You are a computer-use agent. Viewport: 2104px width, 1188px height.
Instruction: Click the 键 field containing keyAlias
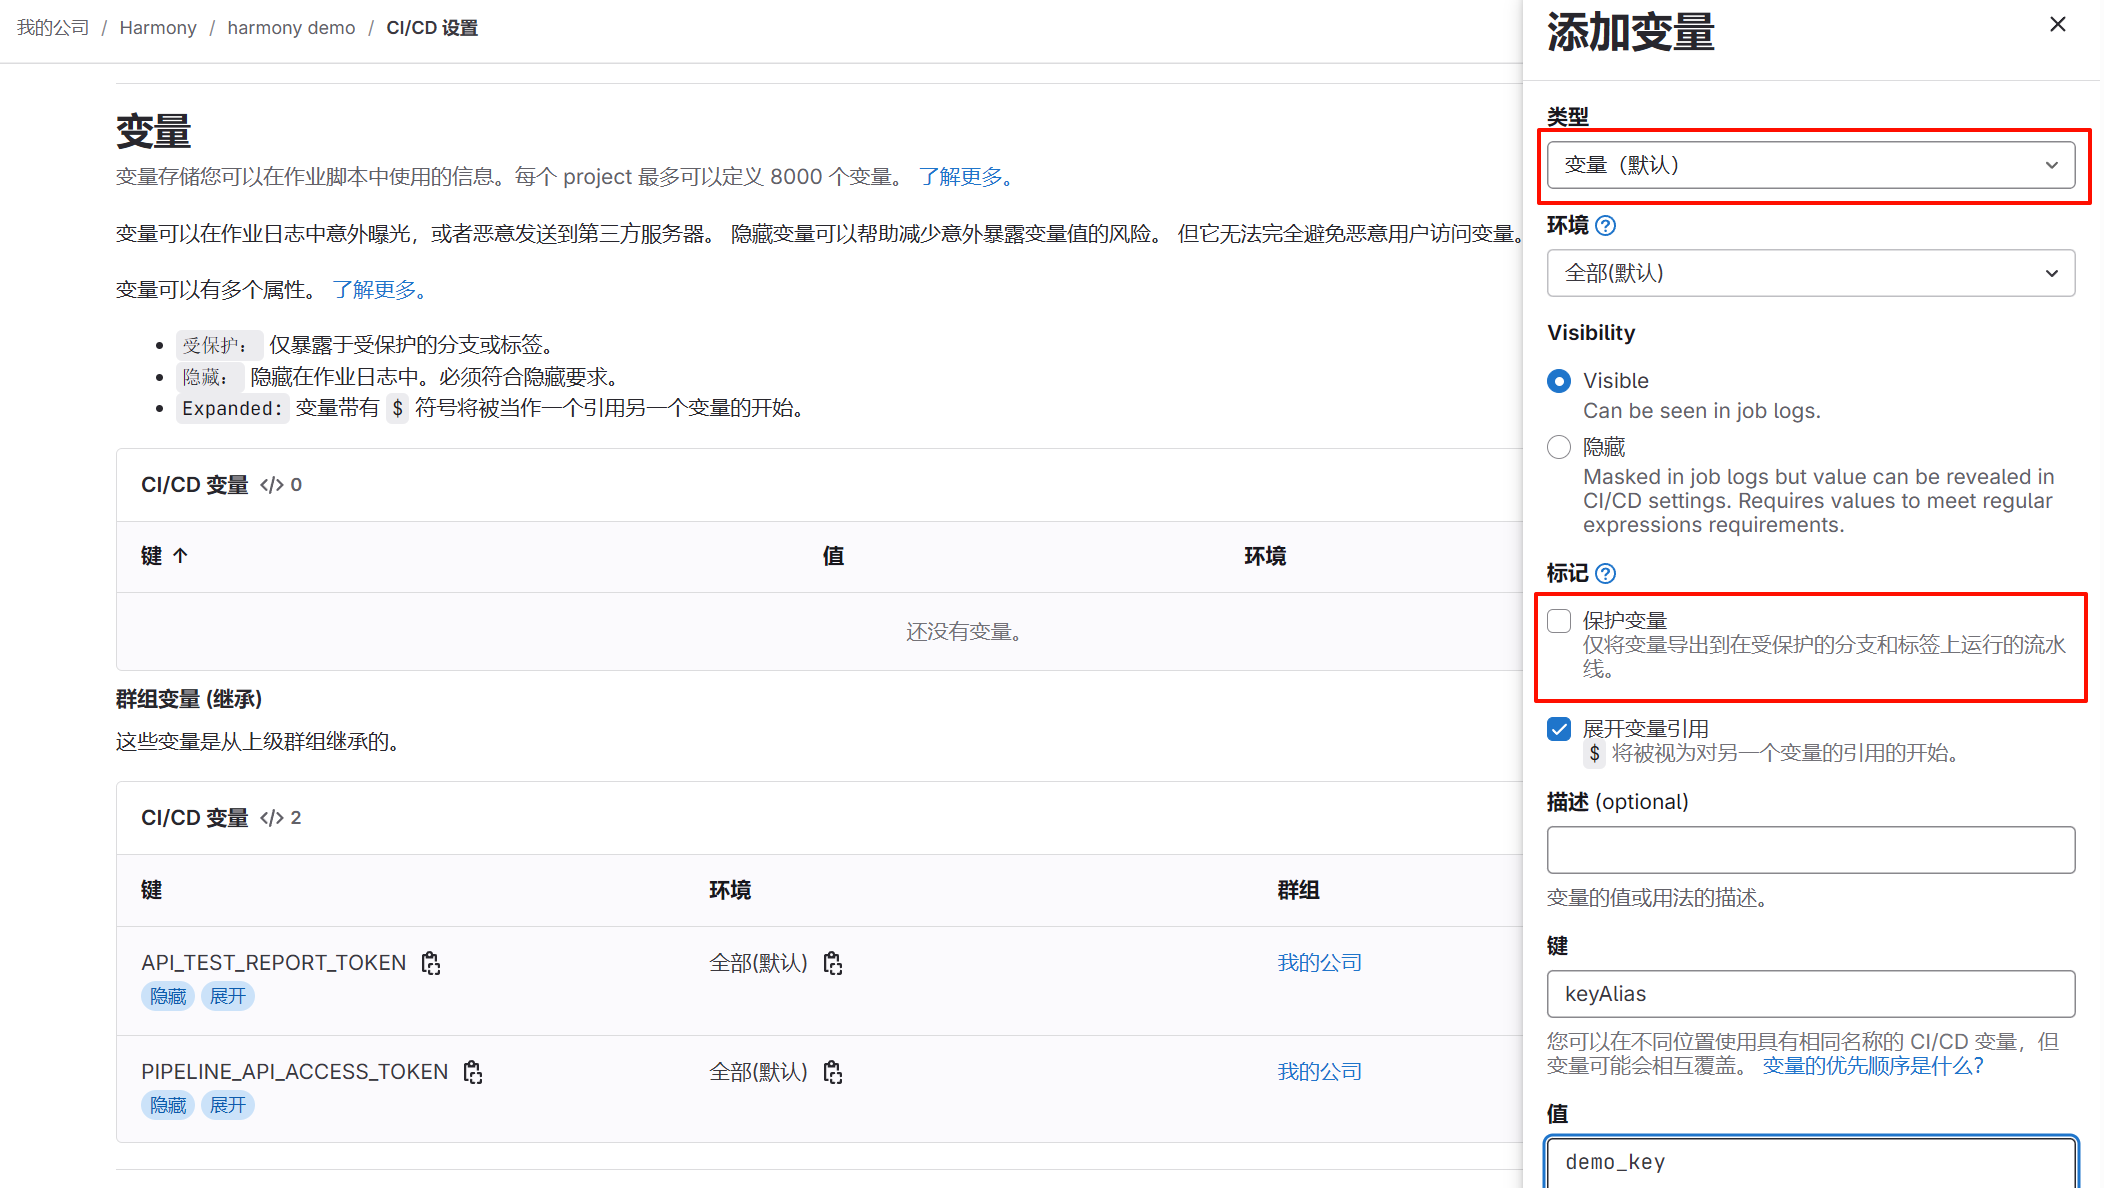(1810, 994)
